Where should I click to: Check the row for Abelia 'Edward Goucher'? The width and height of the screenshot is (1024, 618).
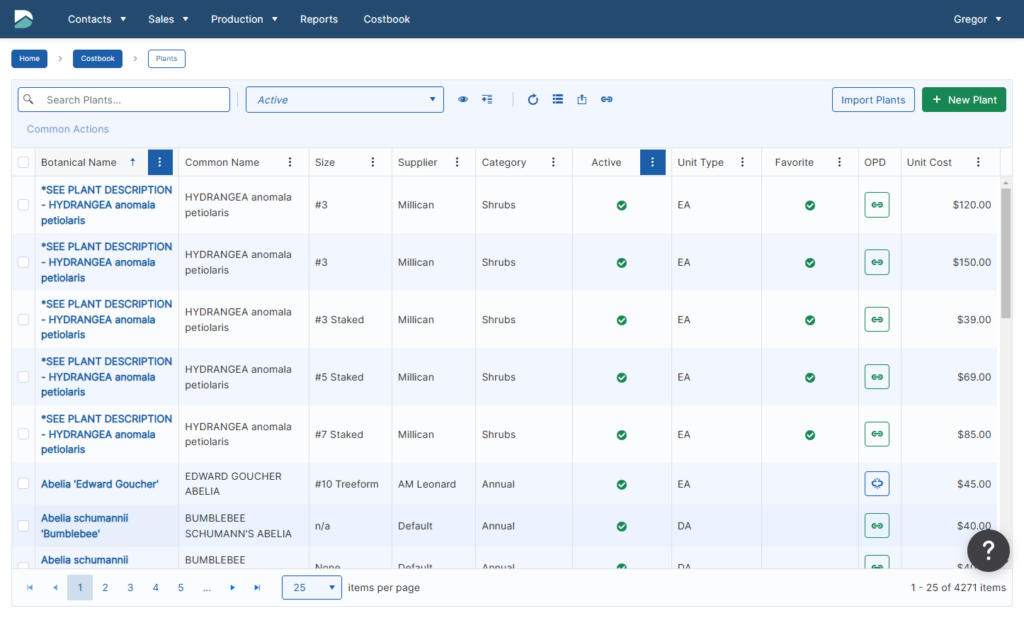[24, 483]
